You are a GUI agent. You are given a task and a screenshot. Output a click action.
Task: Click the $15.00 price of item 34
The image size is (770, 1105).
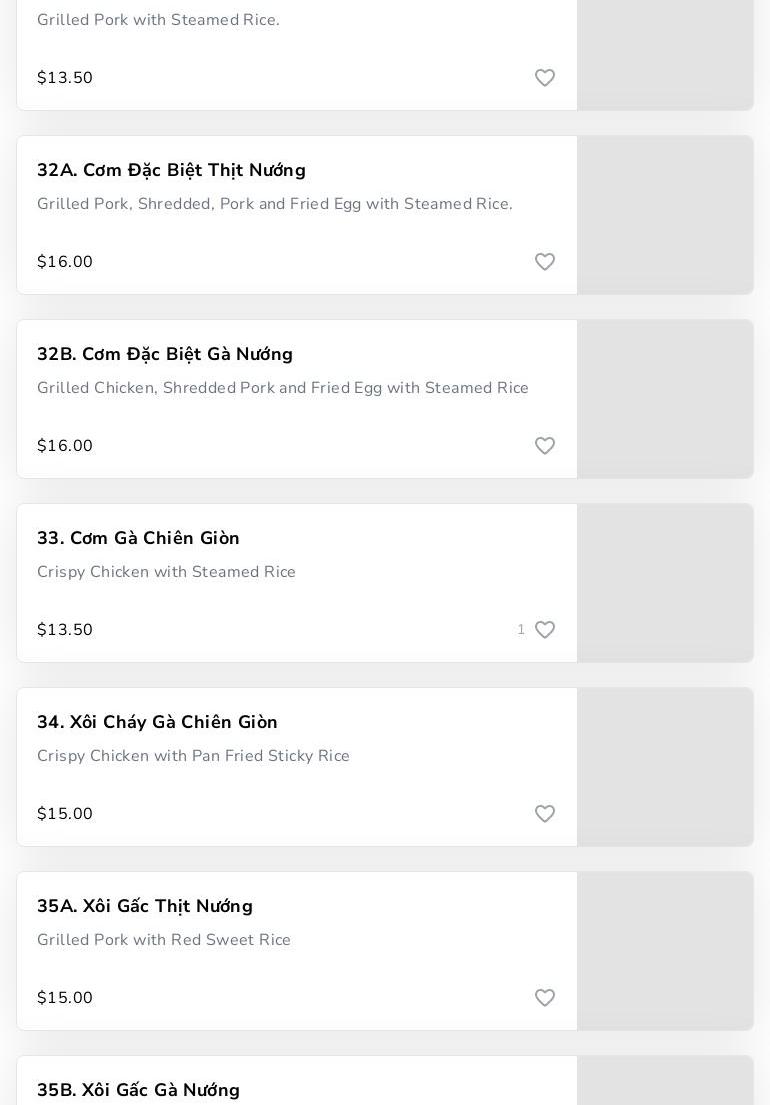tap(65, 813)
